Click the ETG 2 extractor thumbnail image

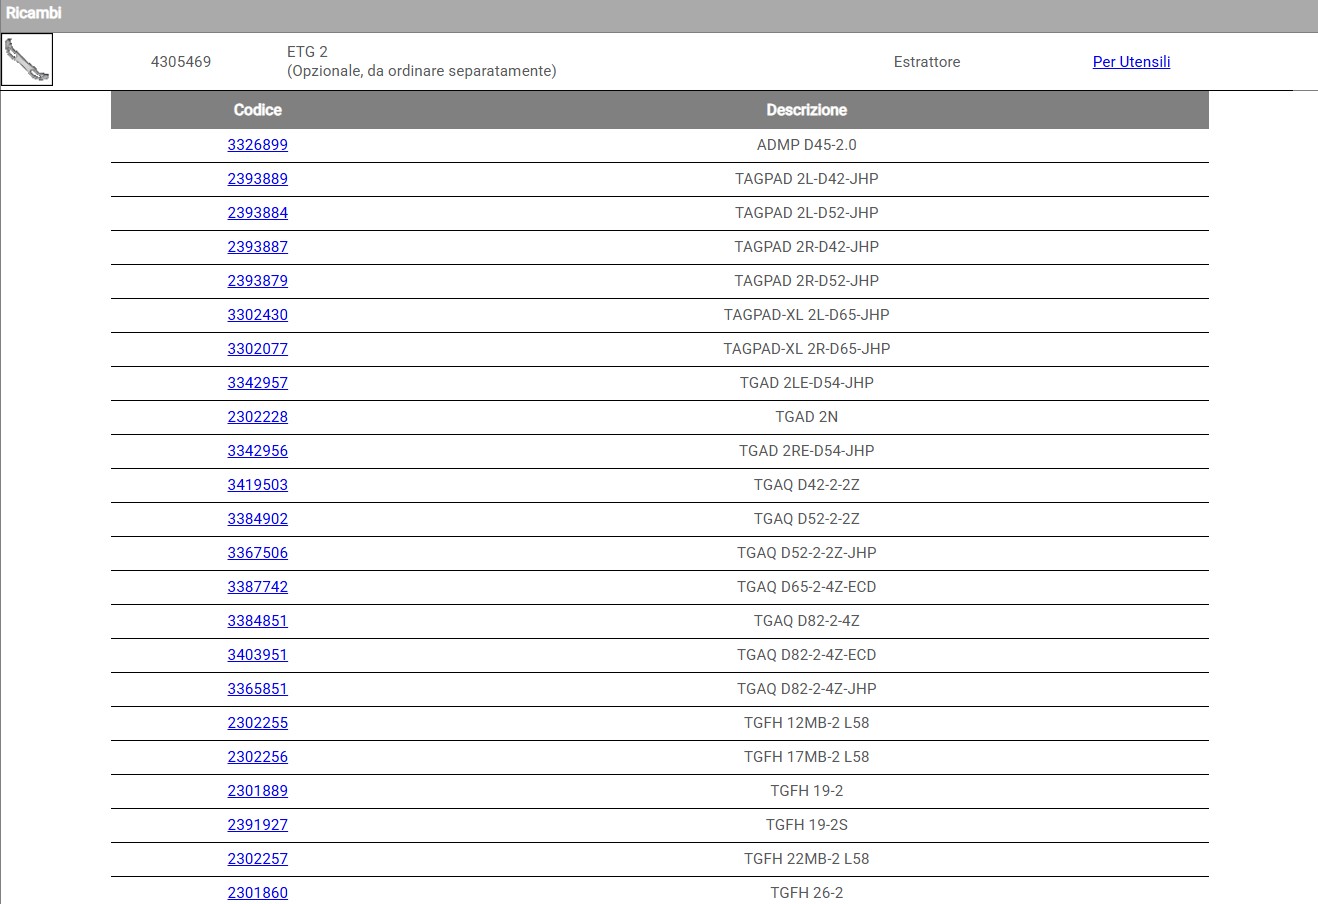click(x=27, y=61)
